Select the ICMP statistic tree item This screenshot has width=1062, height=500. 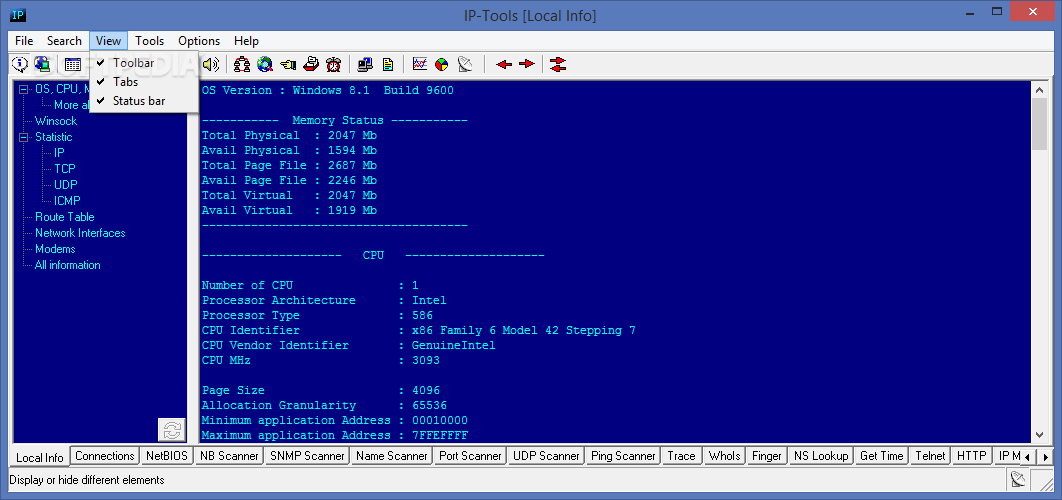(68, 201)
